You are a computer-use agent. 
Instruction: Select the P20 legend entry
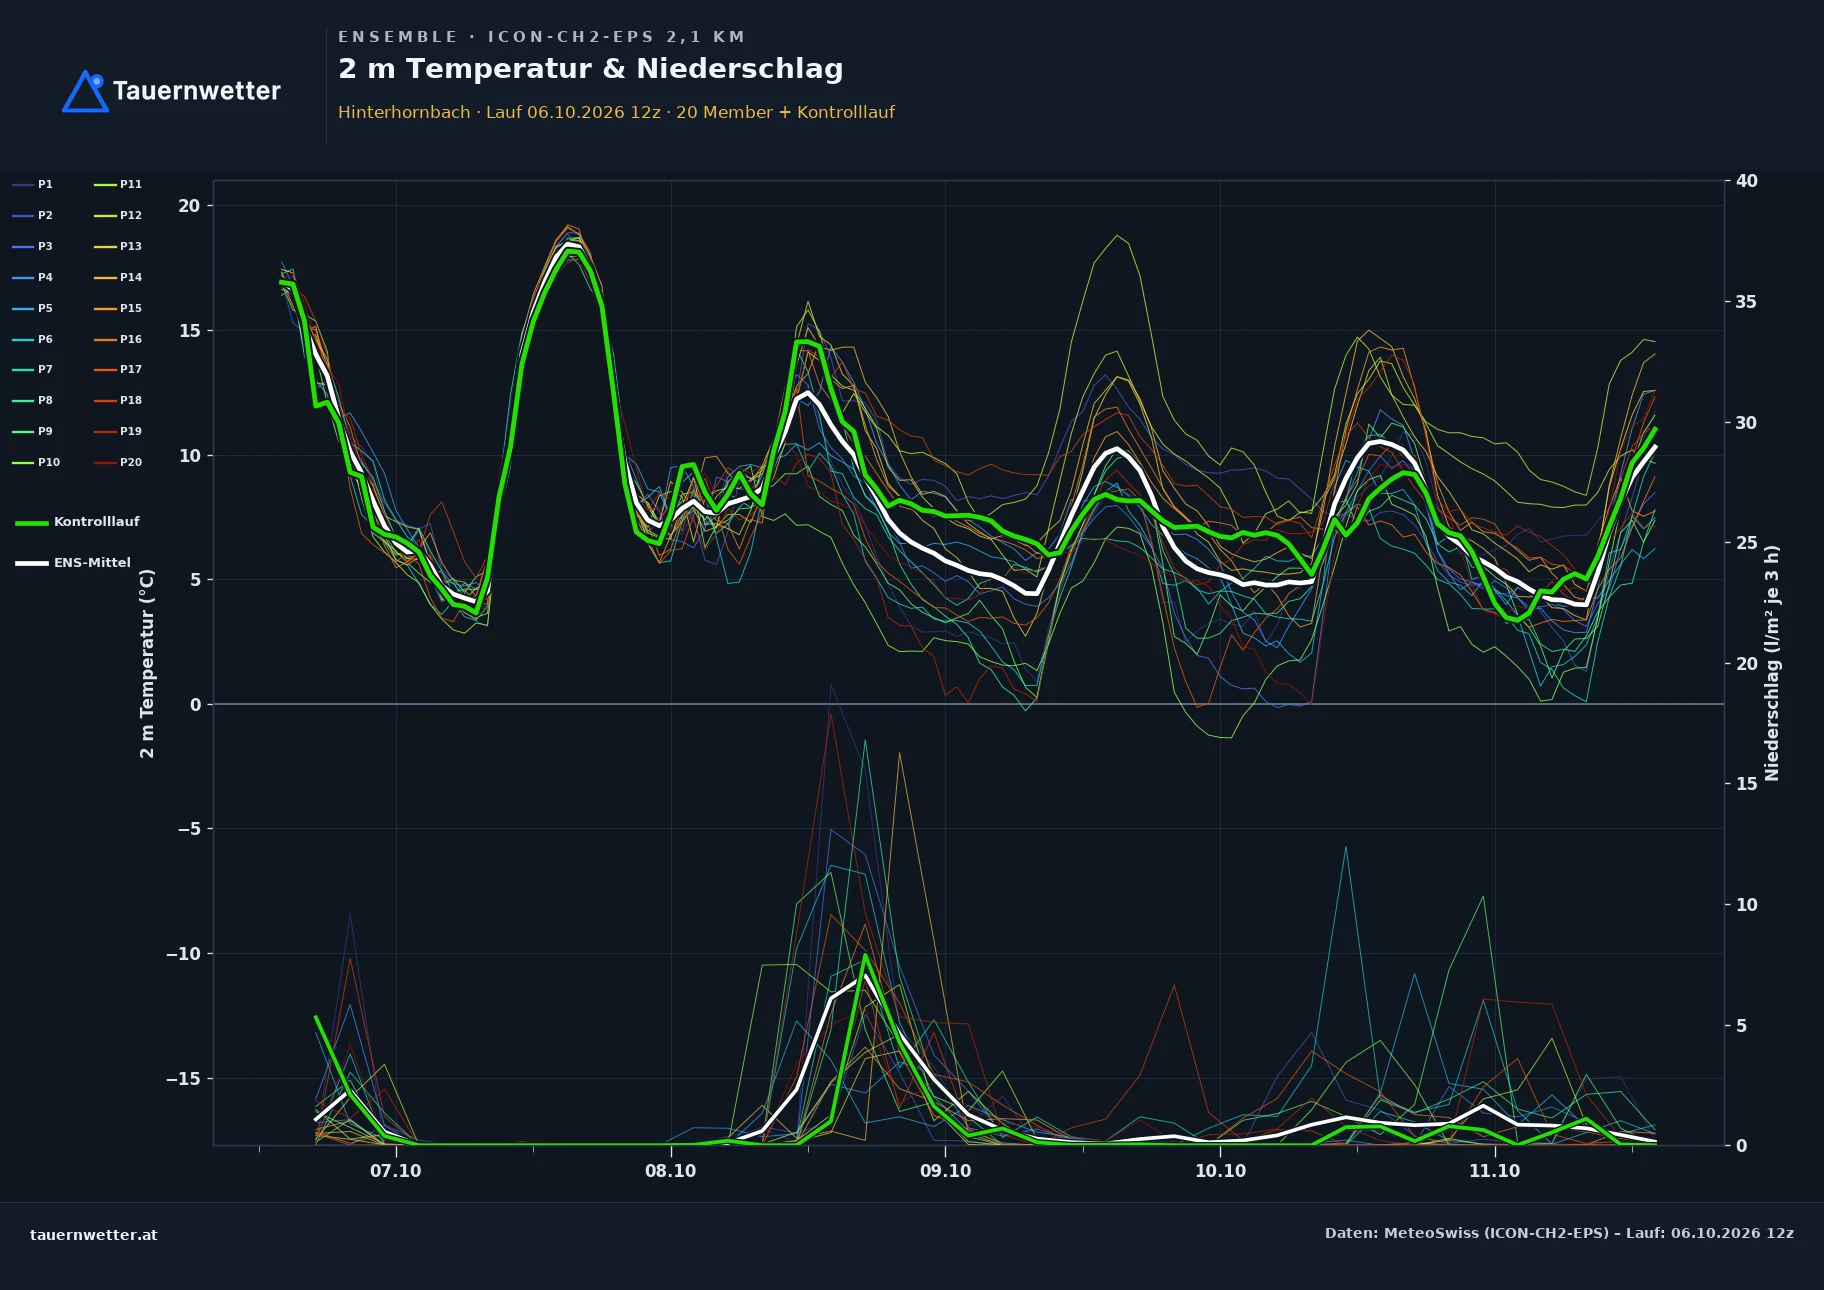click(x=118, y=462)
